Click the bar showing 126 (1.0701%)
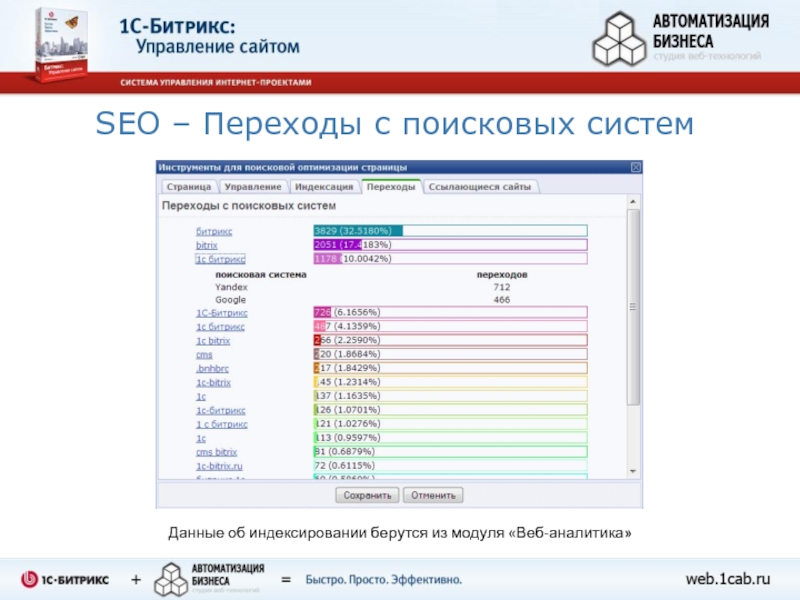This screenshot has height=600, width=800. [451, 410]
